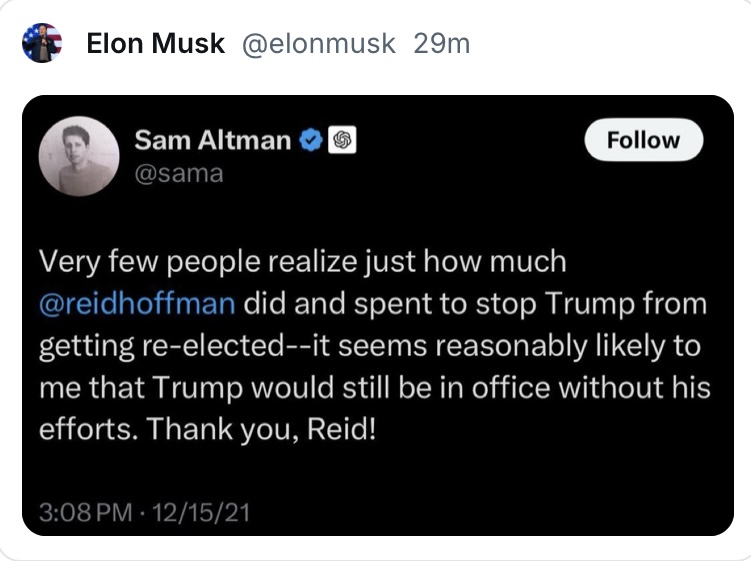751x561 pixels.
Task: Click the blue verified checkmark badge
Action: tap(310, 141)
